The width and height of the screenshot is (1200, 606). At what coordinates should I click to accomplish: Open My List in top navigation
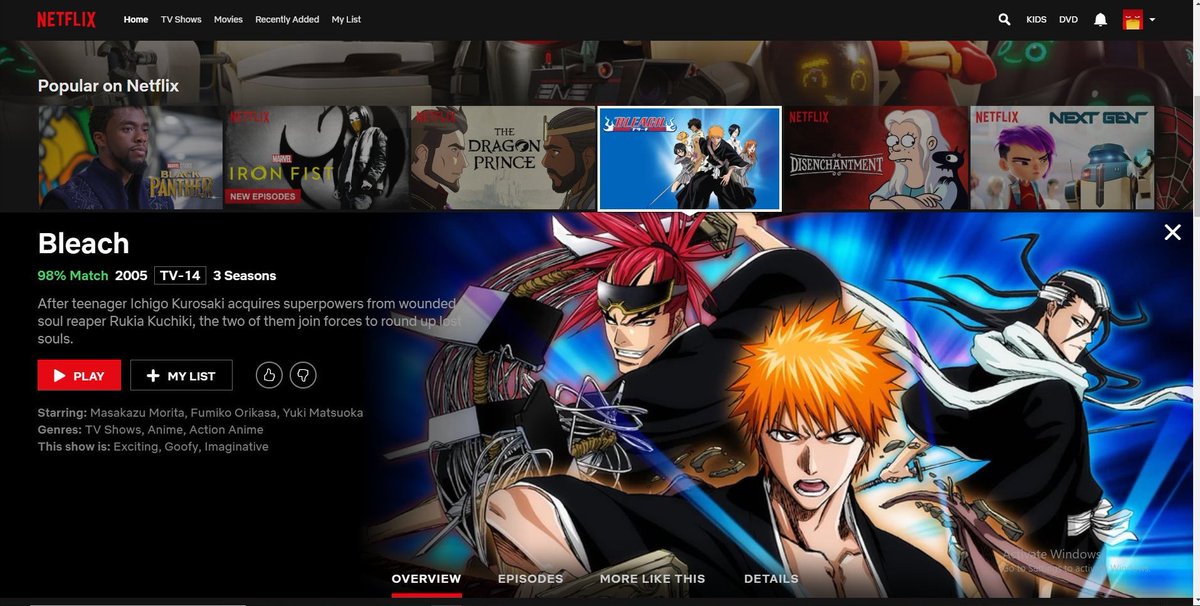coord(346,19)
